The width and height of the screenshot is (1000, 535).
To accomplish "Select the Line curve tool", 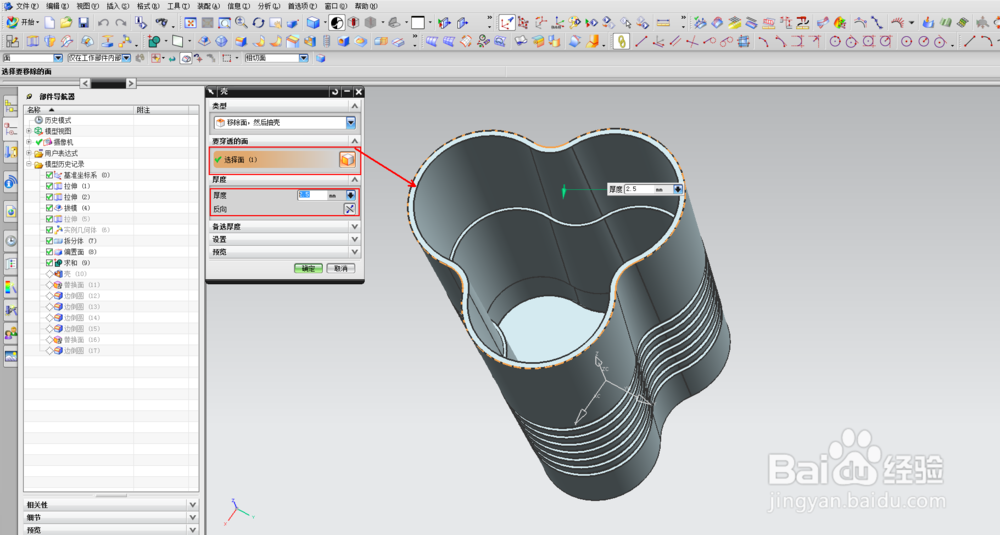I will (x=641, y=41).
